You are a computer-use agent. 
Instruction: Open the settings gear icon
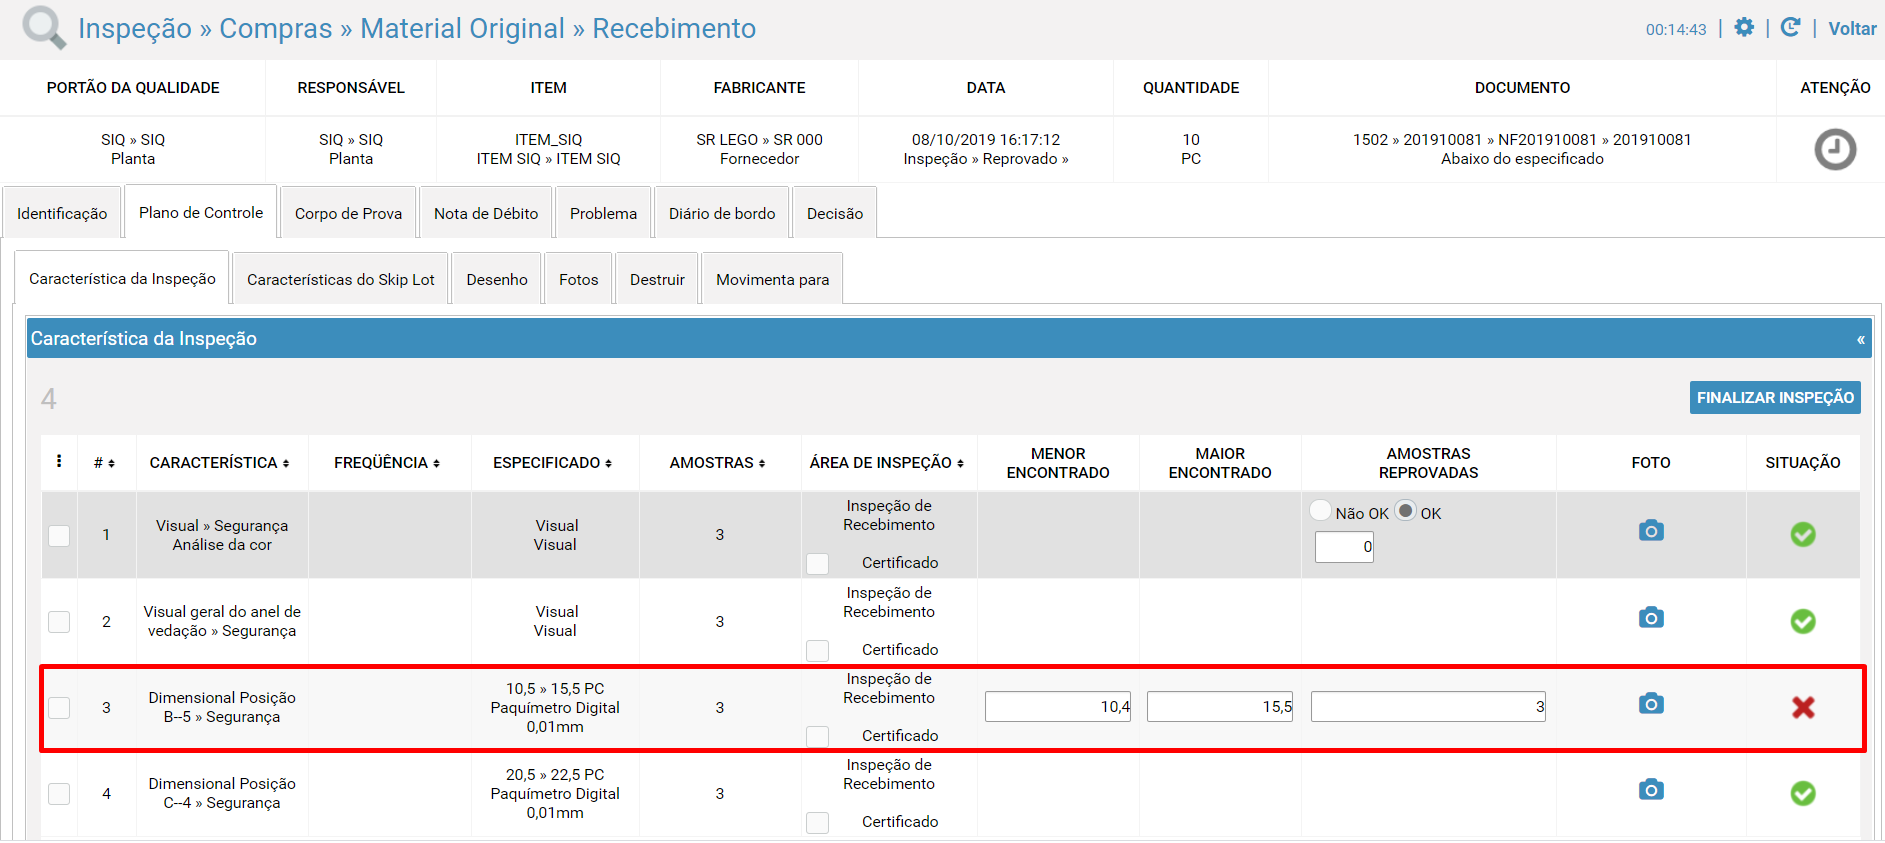pos(1744,28)
